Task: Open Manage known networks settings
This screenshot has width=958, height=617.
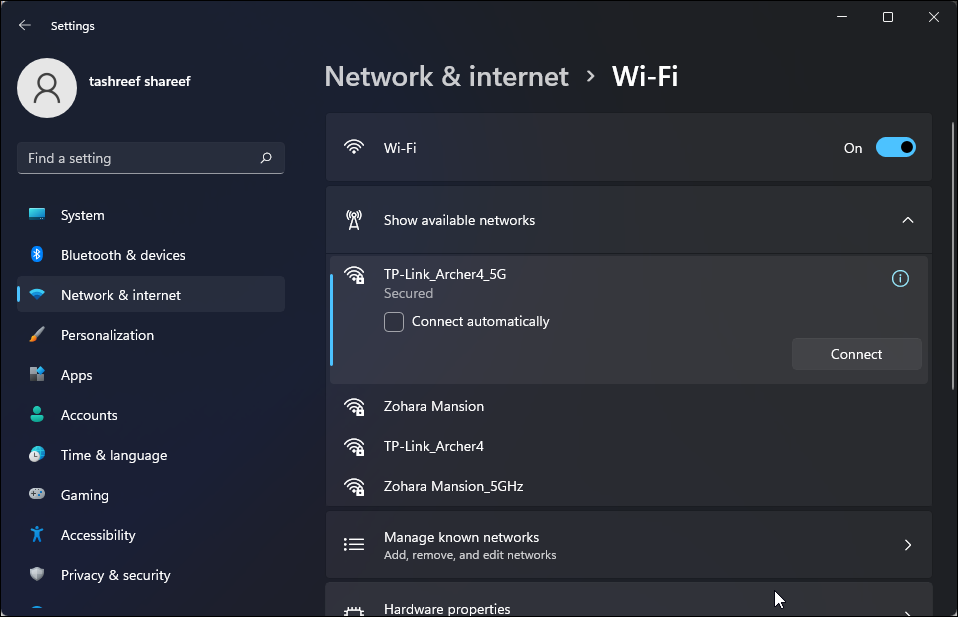Action: [628, 544]
